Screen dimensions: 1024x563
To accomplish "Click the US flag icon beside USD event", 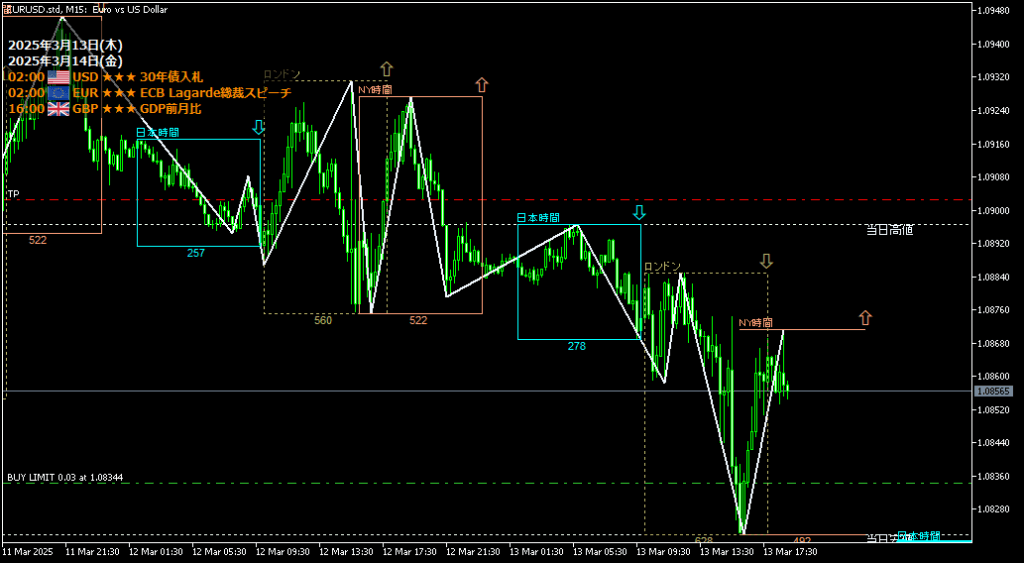I will point(58,76).
